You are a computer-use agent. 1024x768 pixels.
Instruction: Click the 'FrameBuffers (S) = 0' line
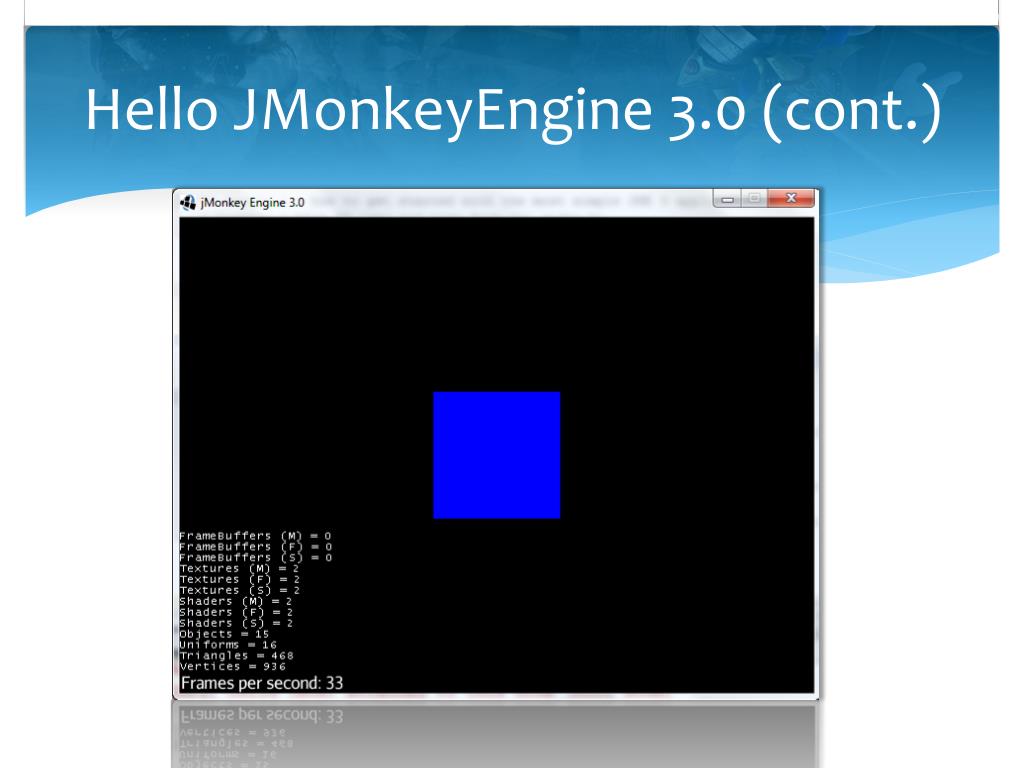click(x=256, y=558)
